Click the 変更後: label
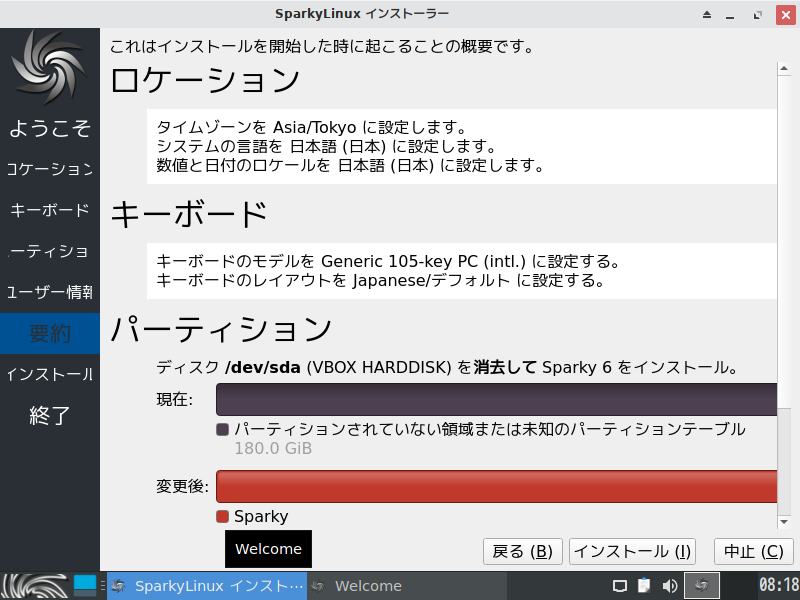This screenshot has width=800, height=600. point(182,486)
